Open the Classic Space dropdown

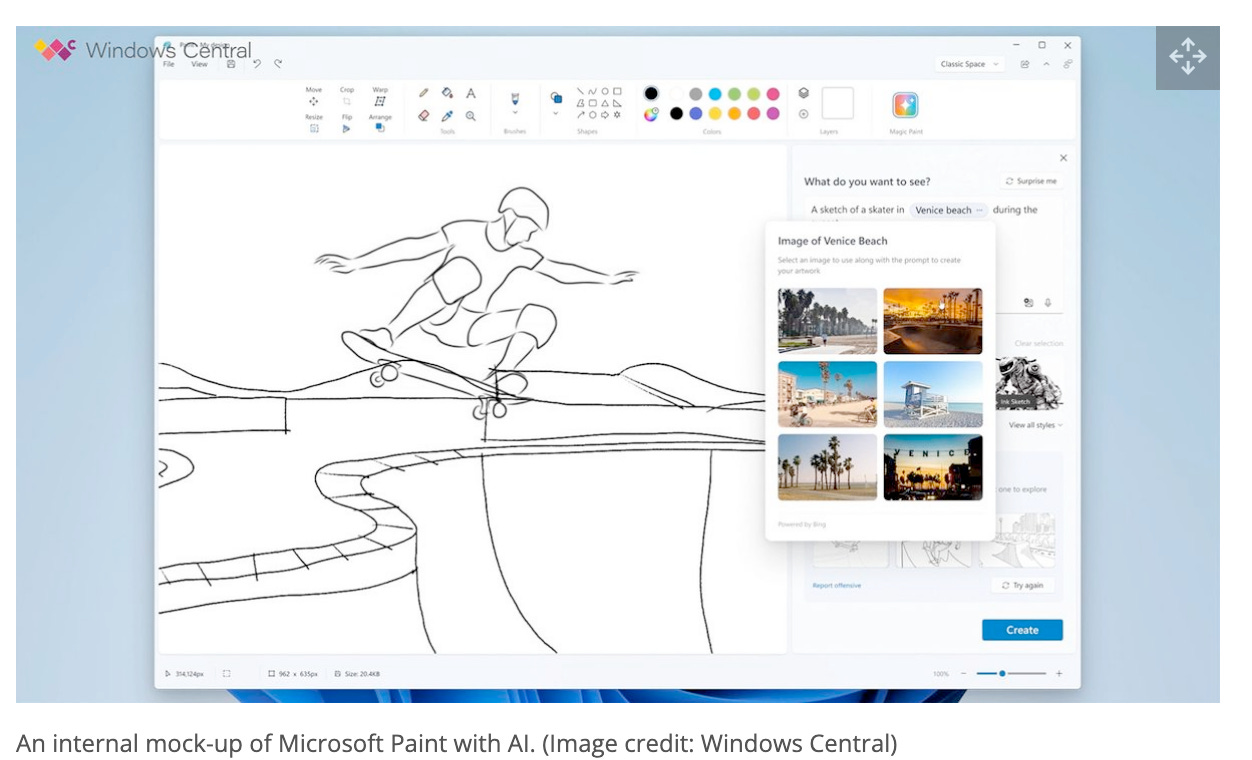(x=970, y=64)
